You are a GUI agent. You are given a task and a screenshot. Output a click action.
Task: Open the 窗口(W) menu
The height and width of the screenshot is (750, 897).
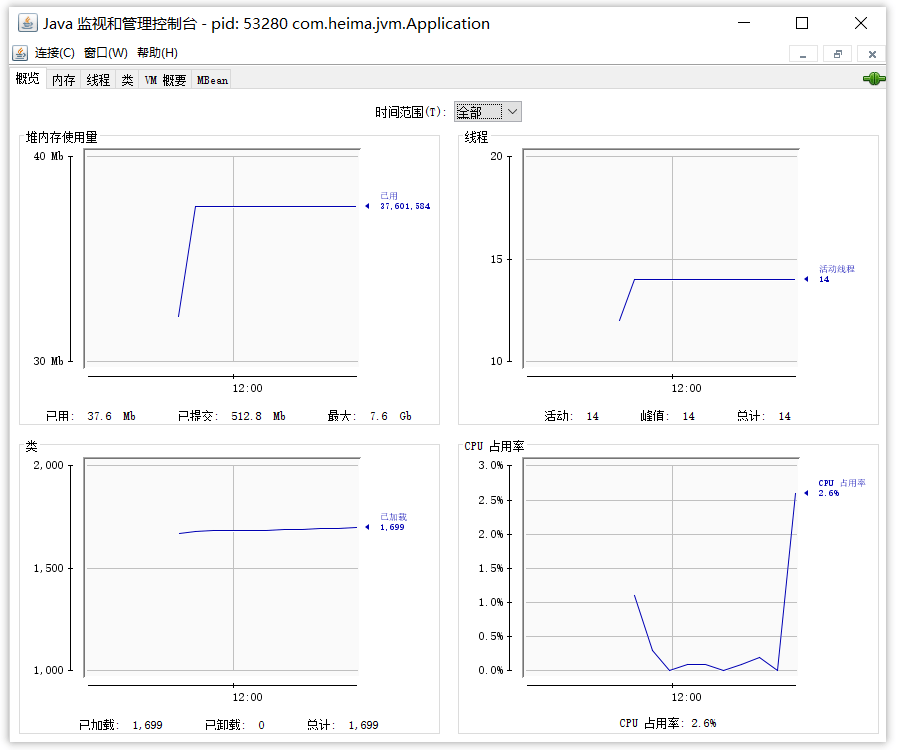(106, 53)
